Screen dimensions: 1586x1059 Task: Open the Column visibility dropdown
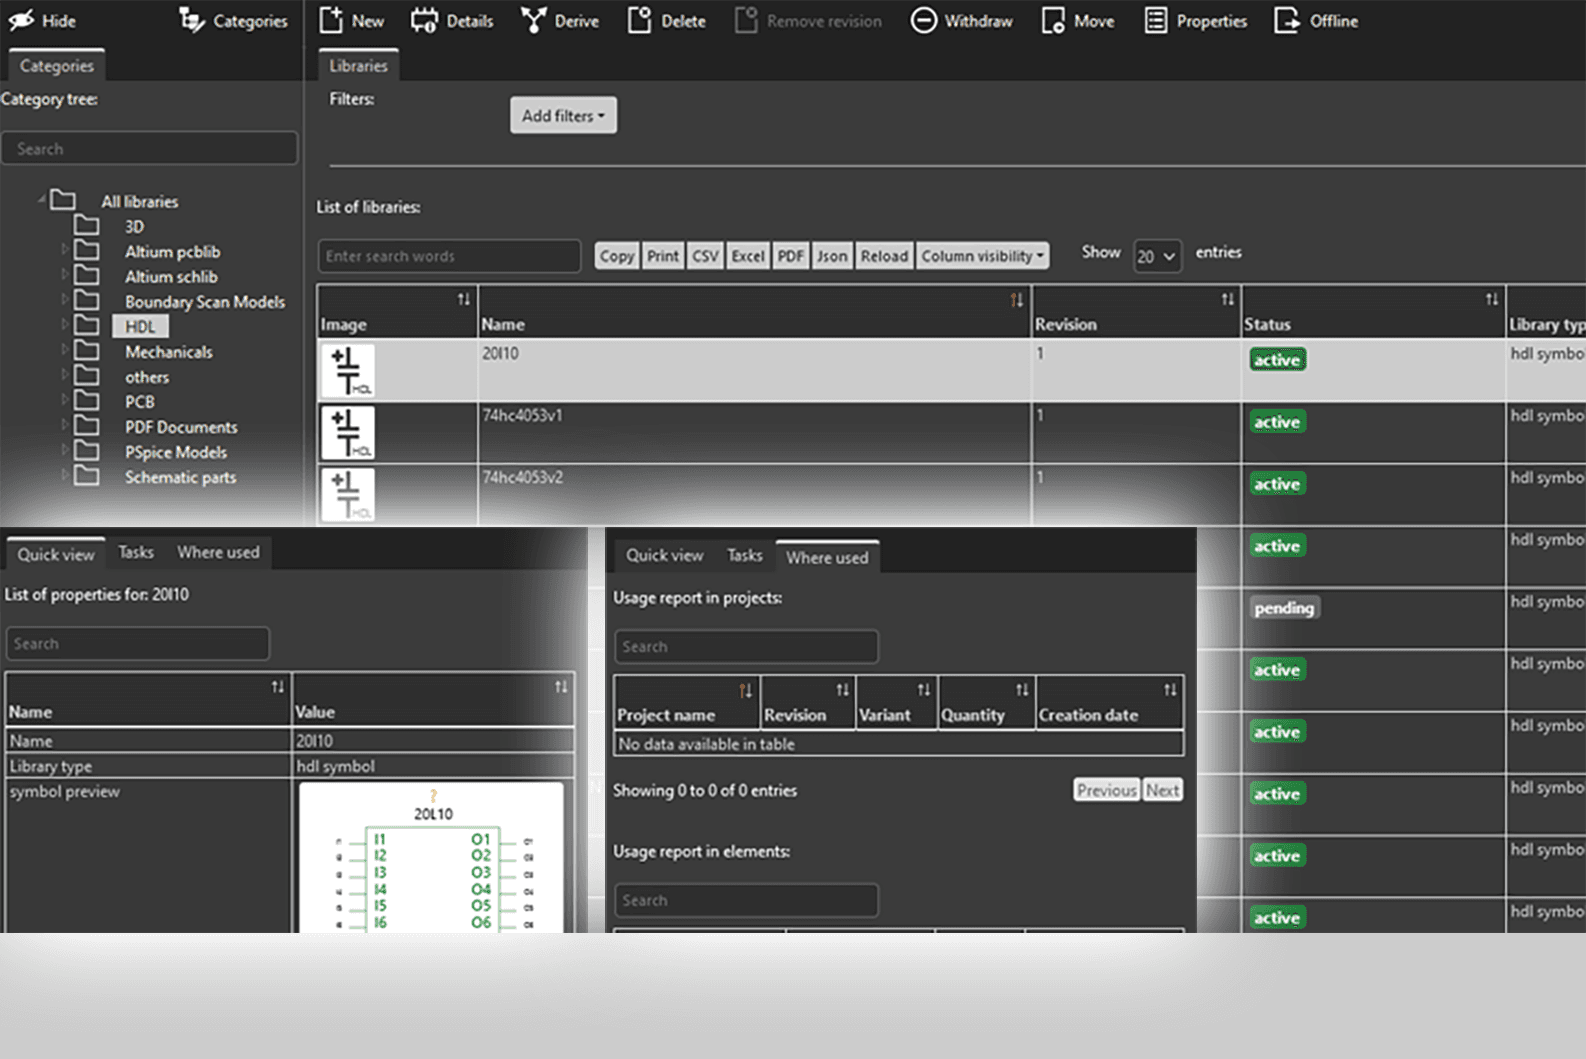(982, 256)
